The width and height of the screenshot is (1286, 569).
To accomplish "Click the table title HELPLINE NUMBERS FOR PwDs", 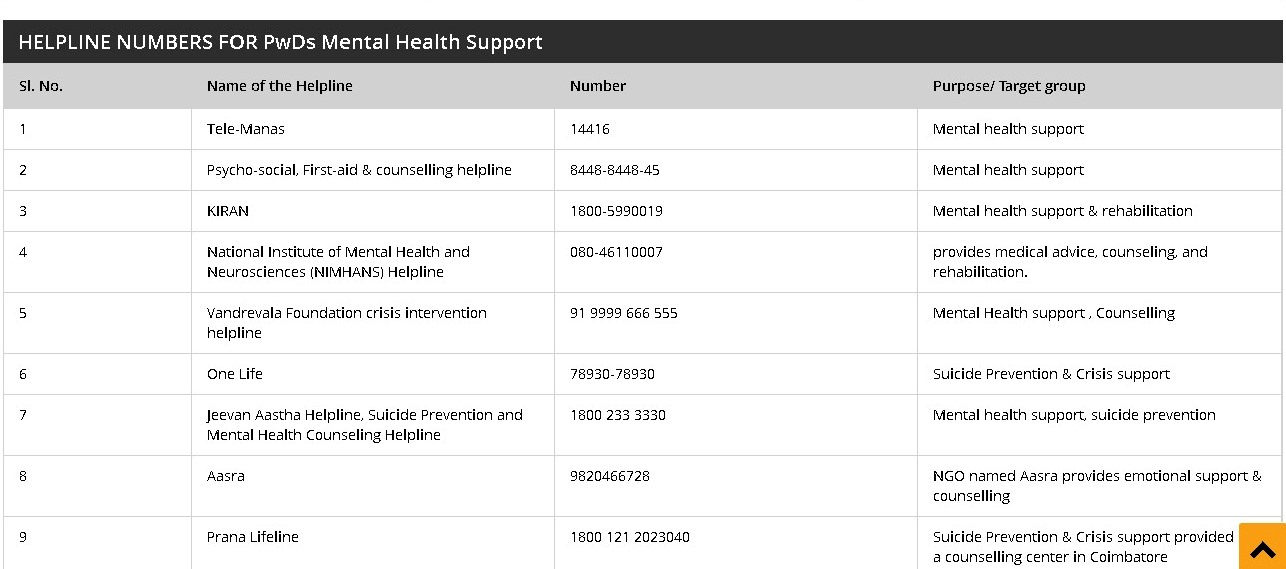I will (280, 42).
